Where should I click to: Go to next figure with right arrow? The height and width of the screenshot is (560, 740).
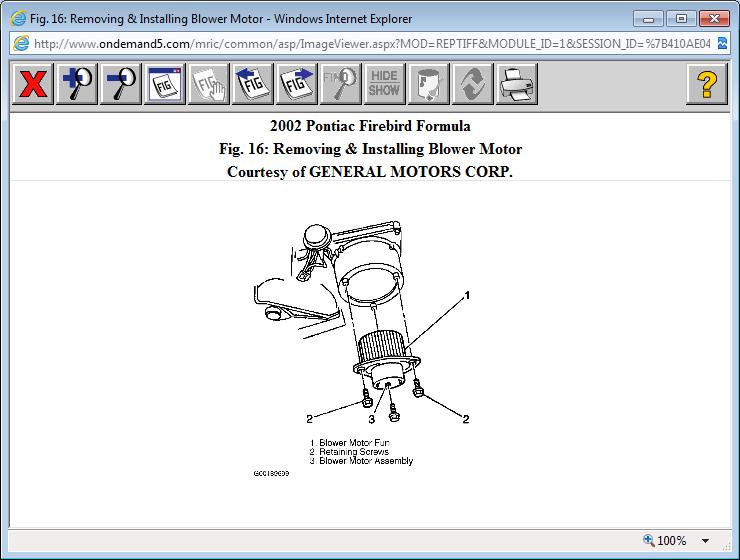tap(296, 84)
